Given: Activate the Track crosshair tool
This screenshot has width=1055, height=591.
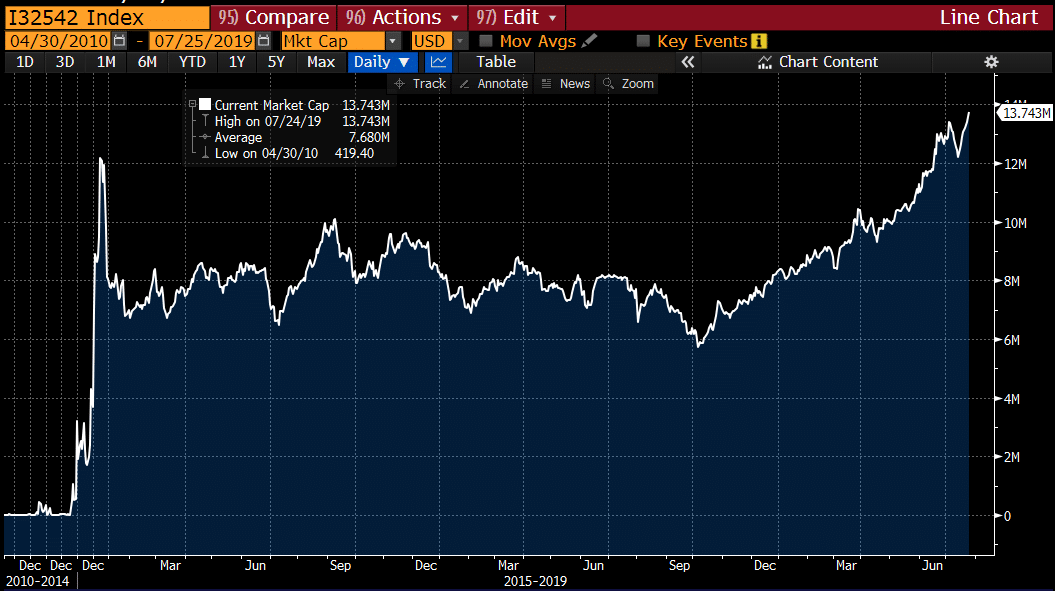Looking at the screenshot, I should (420, 83).
